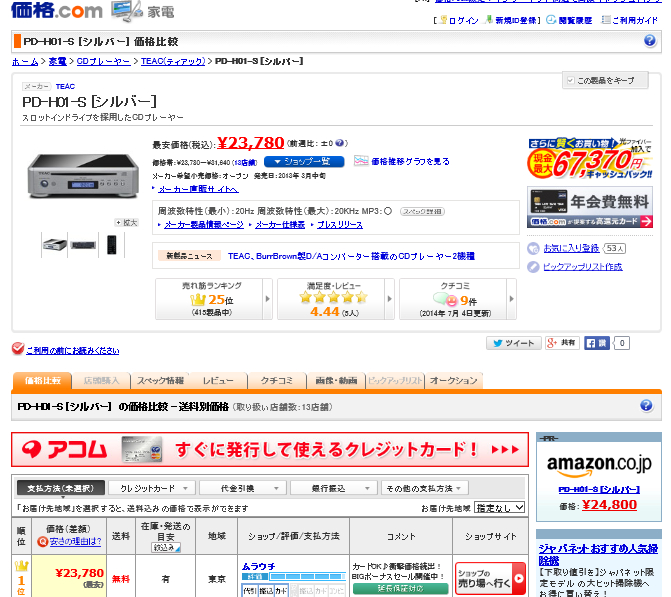Open the TEAC BurrBrown news headline
This screenshot has width=671, height=597.
coord(351,256)
